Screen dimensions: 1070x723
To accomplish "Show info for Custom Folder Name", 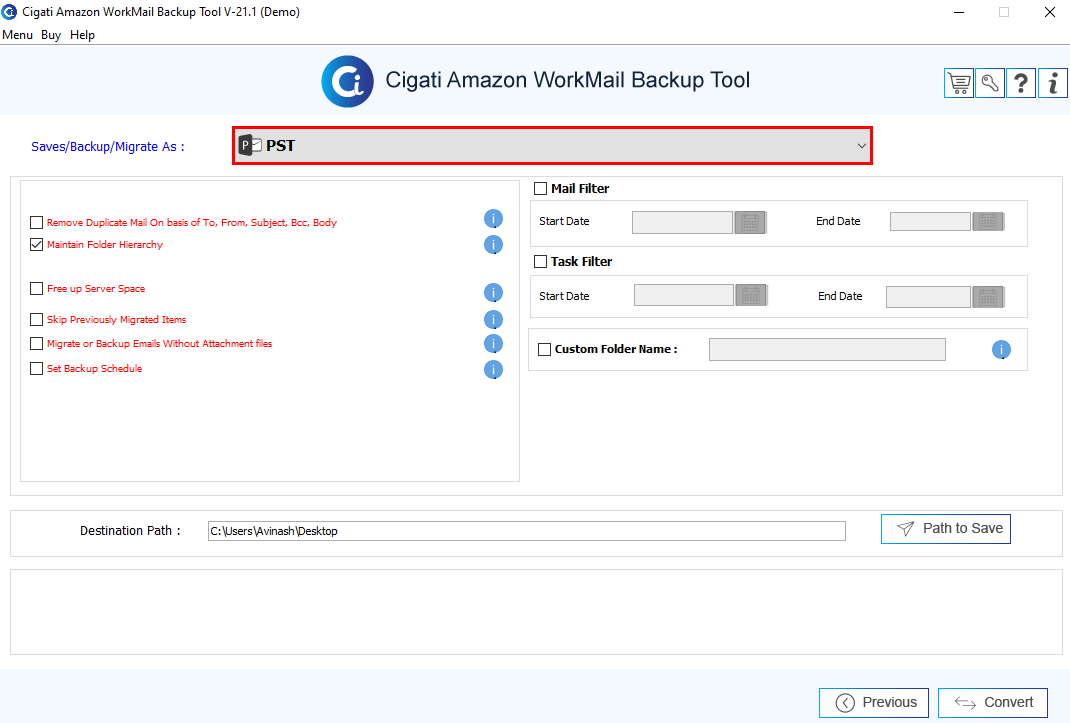I will pos(1001,350).
